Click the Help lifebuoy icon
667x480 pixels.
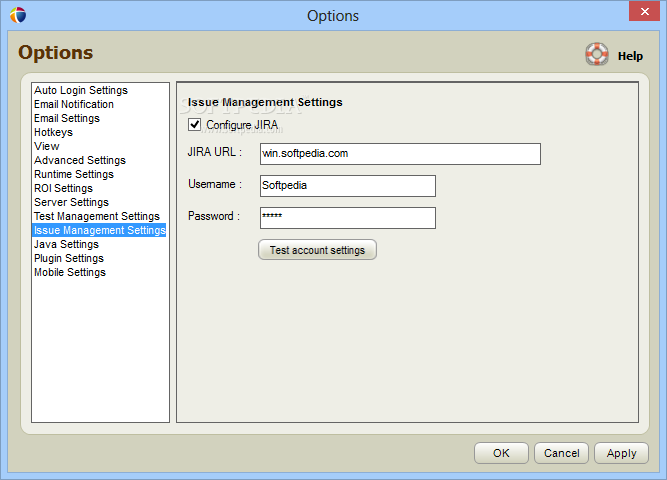point(597,54)
